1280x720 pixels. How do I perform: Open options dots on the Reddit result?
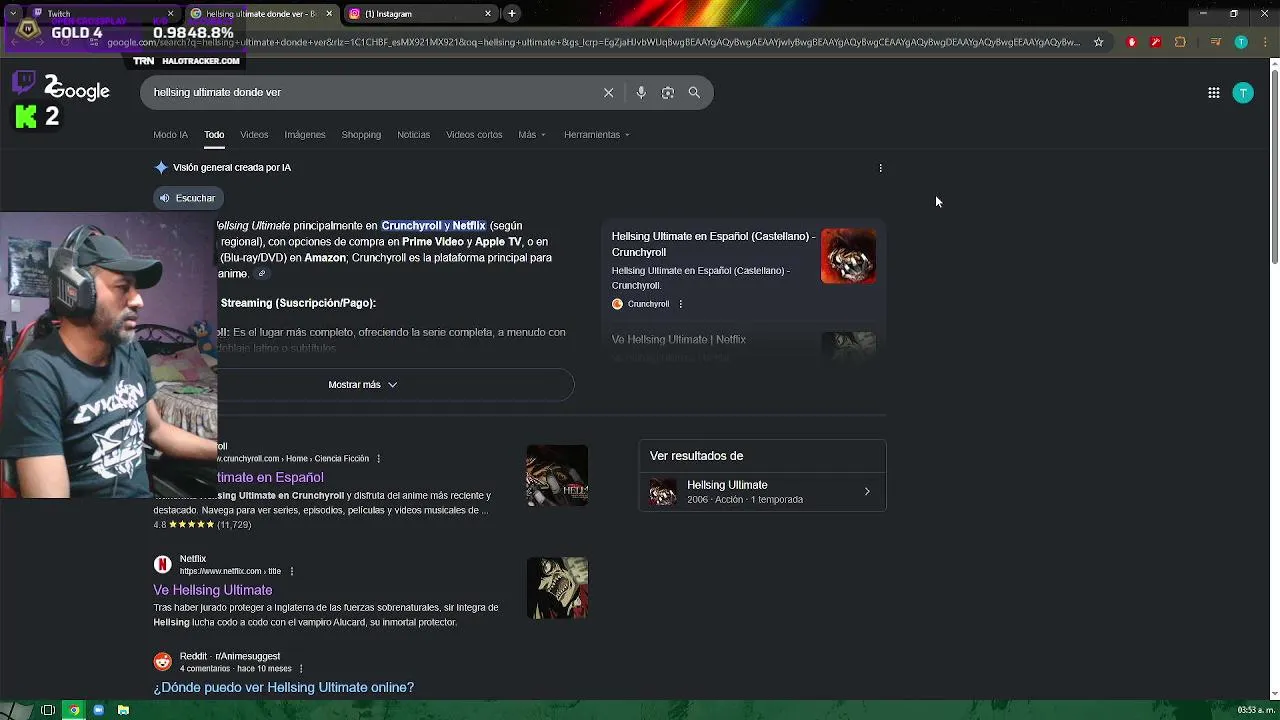tap(301, 669)
